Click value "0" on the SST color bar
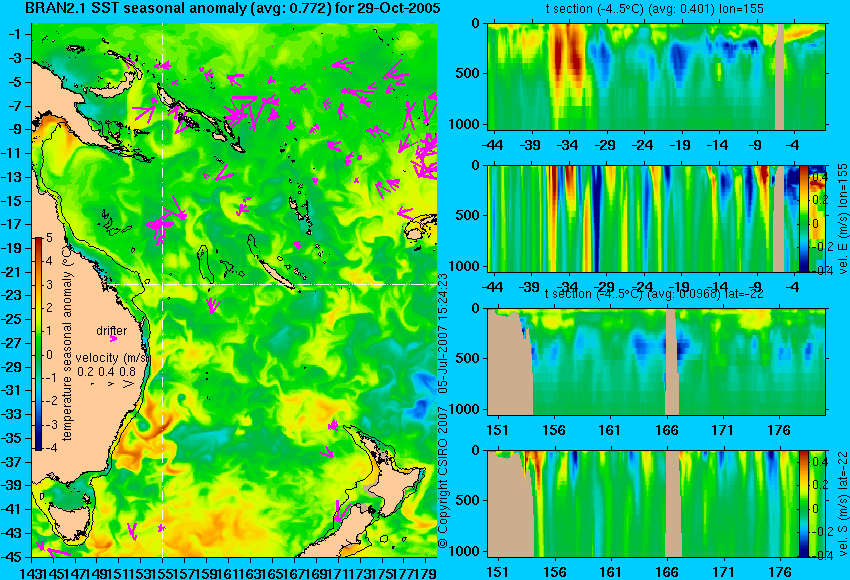850x580 pixels. point(49,355)
